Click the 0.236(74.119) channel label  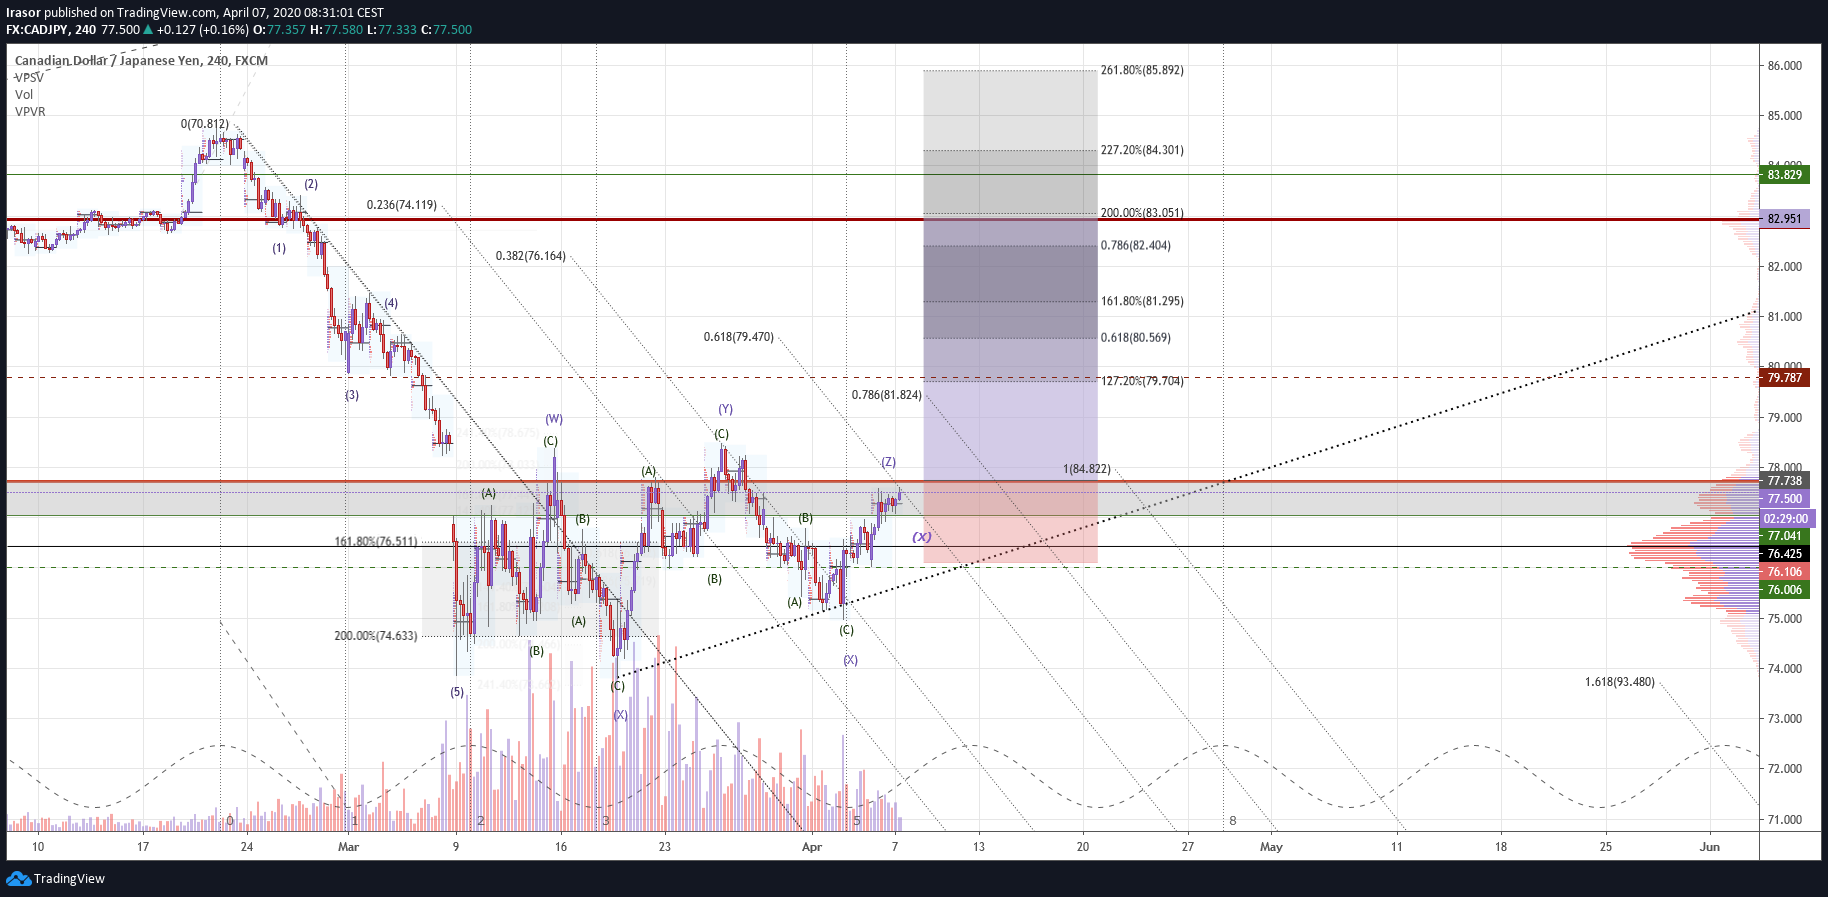402,205
